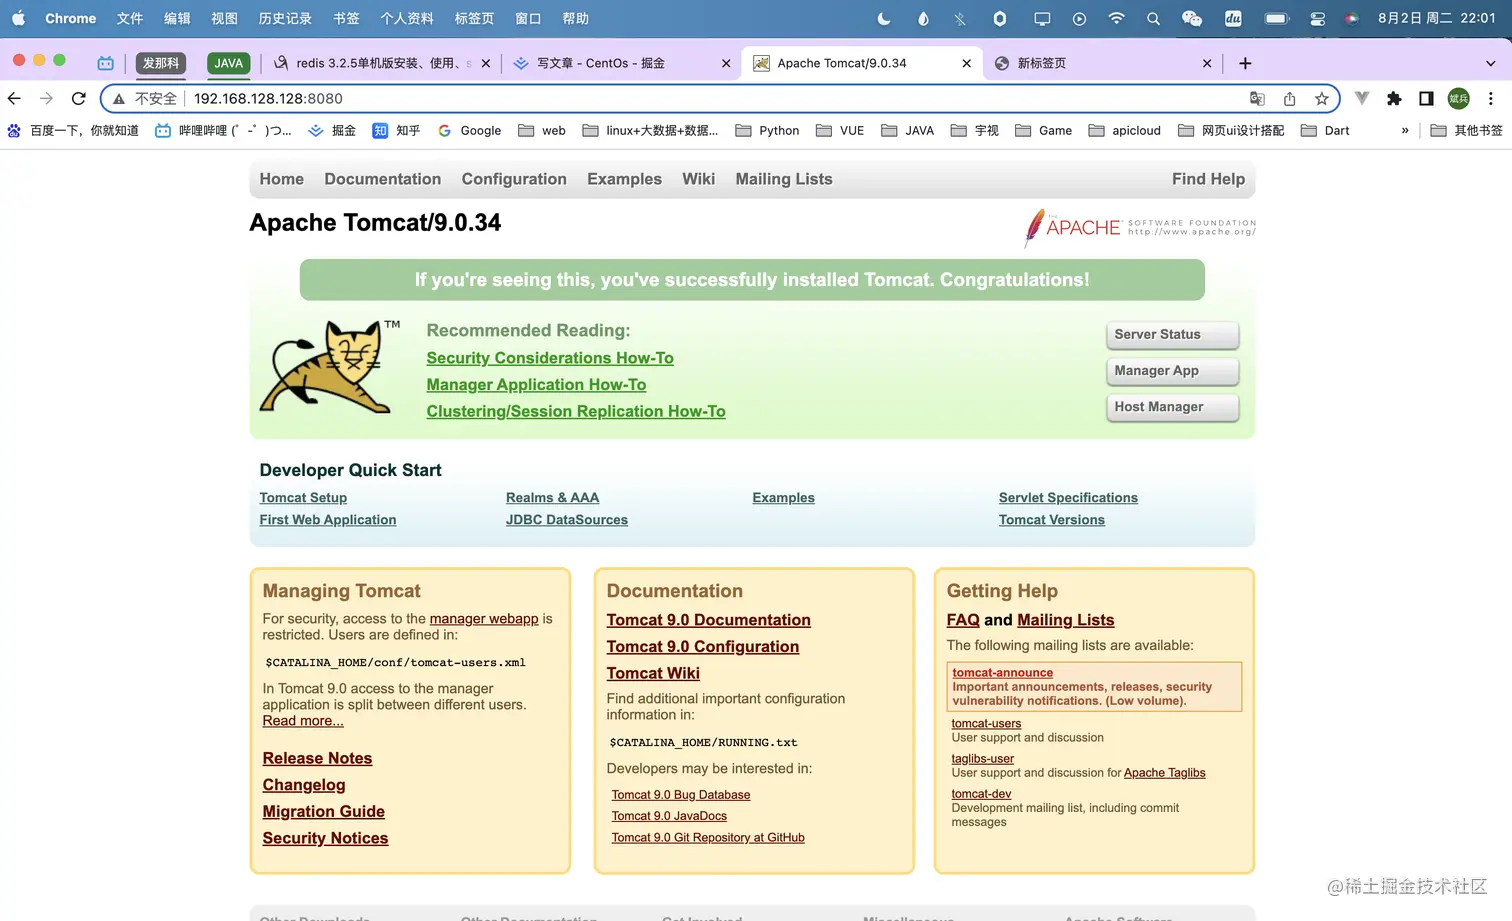Click the Wi-Fi status icon
1512x921 pixels.
pyautogui.click(x=1116, y=18)
